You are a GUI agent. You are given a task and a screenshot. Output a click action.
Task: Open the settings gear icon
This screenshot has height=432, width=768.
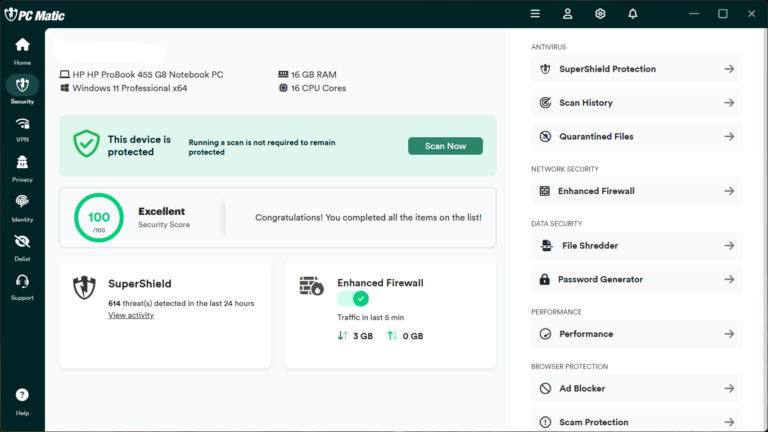pos(600,14)
